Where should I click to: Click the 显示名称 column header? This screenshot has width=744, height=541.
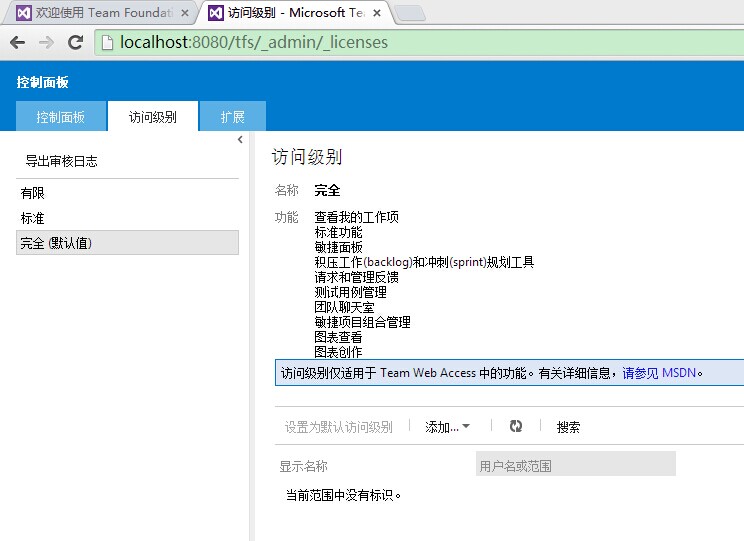tap(304, 466)
